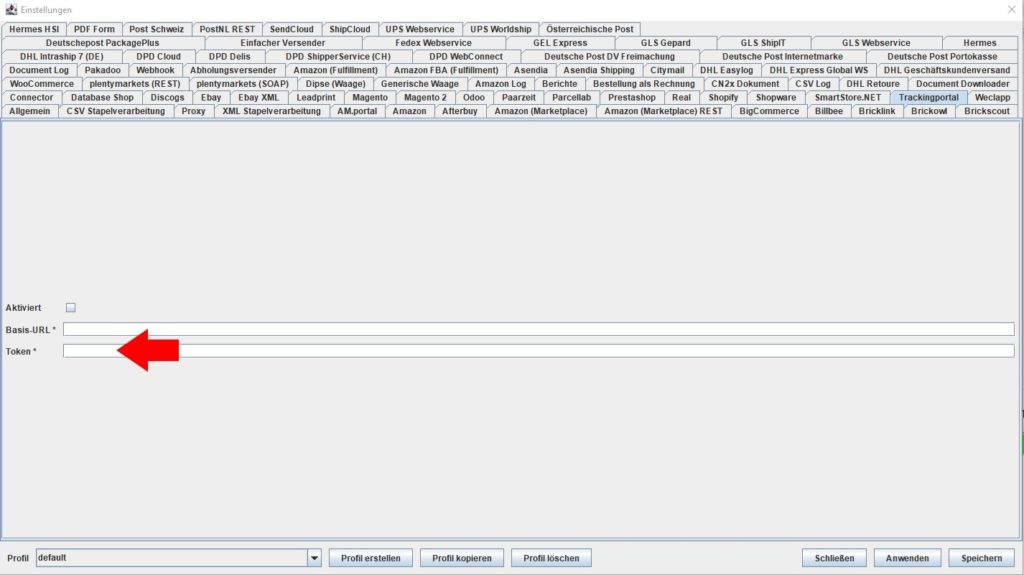The height and width of the screenshot is (575, 1024).
Task: Click the Einstellungen window app icon
Action: [x=11, y=9]
